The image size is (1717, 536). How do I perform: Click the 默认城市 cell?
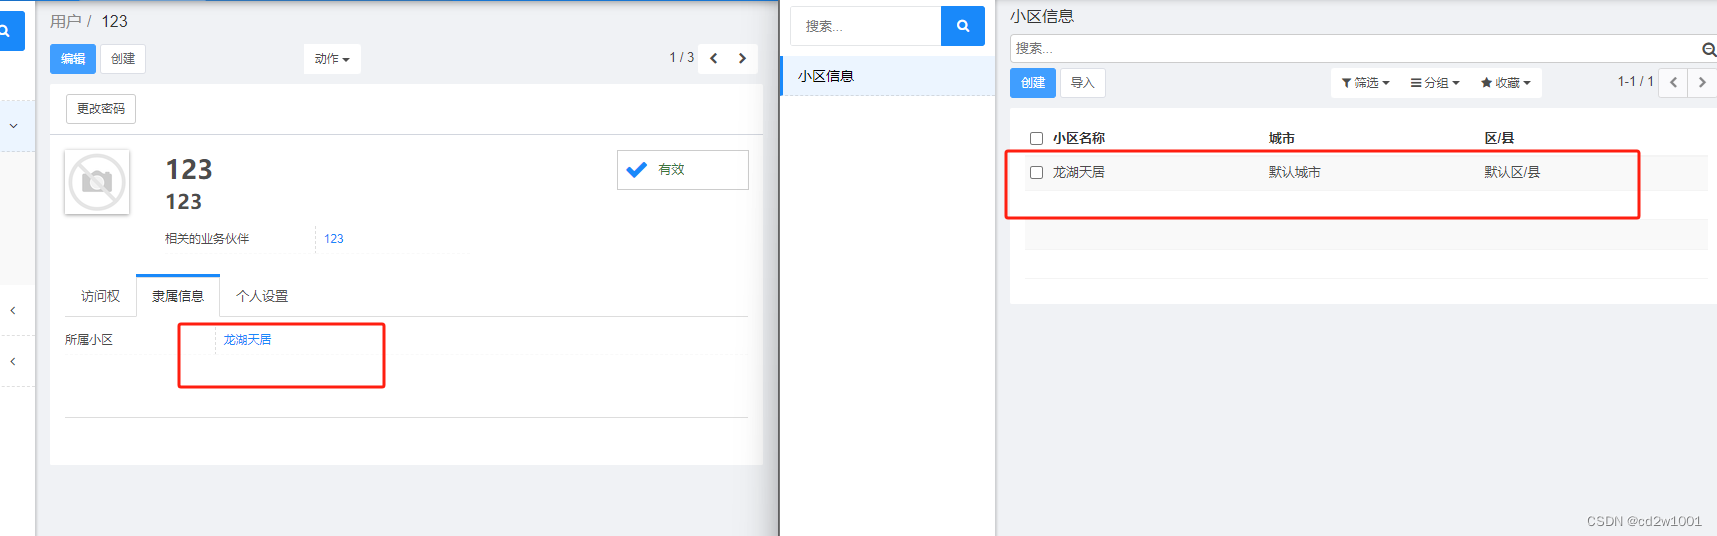1294,172
